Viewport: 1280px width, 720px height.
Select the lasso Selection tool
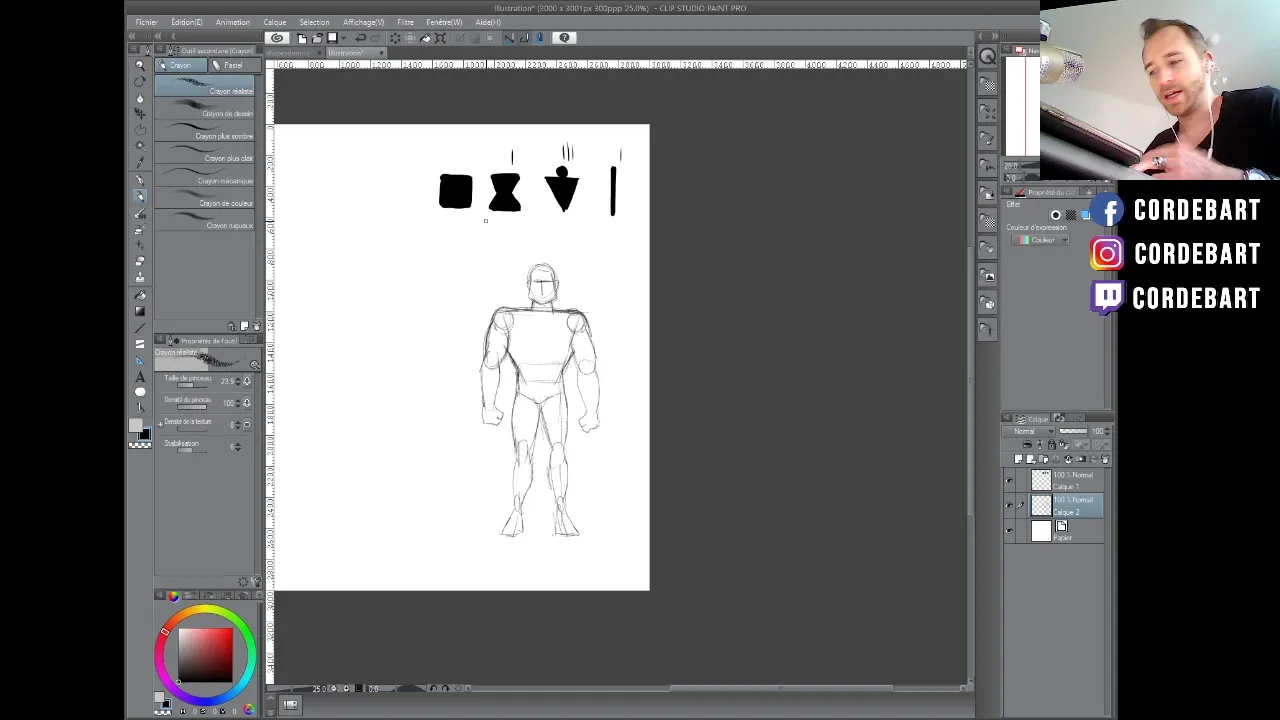(139, 130)
